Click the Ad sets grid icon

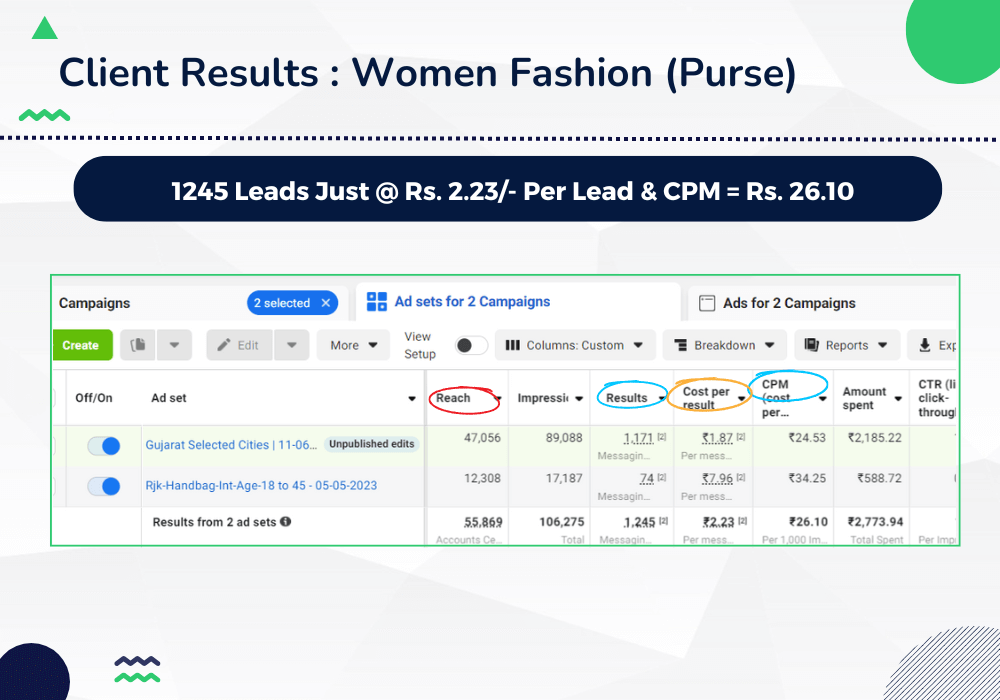pos(377,302)
